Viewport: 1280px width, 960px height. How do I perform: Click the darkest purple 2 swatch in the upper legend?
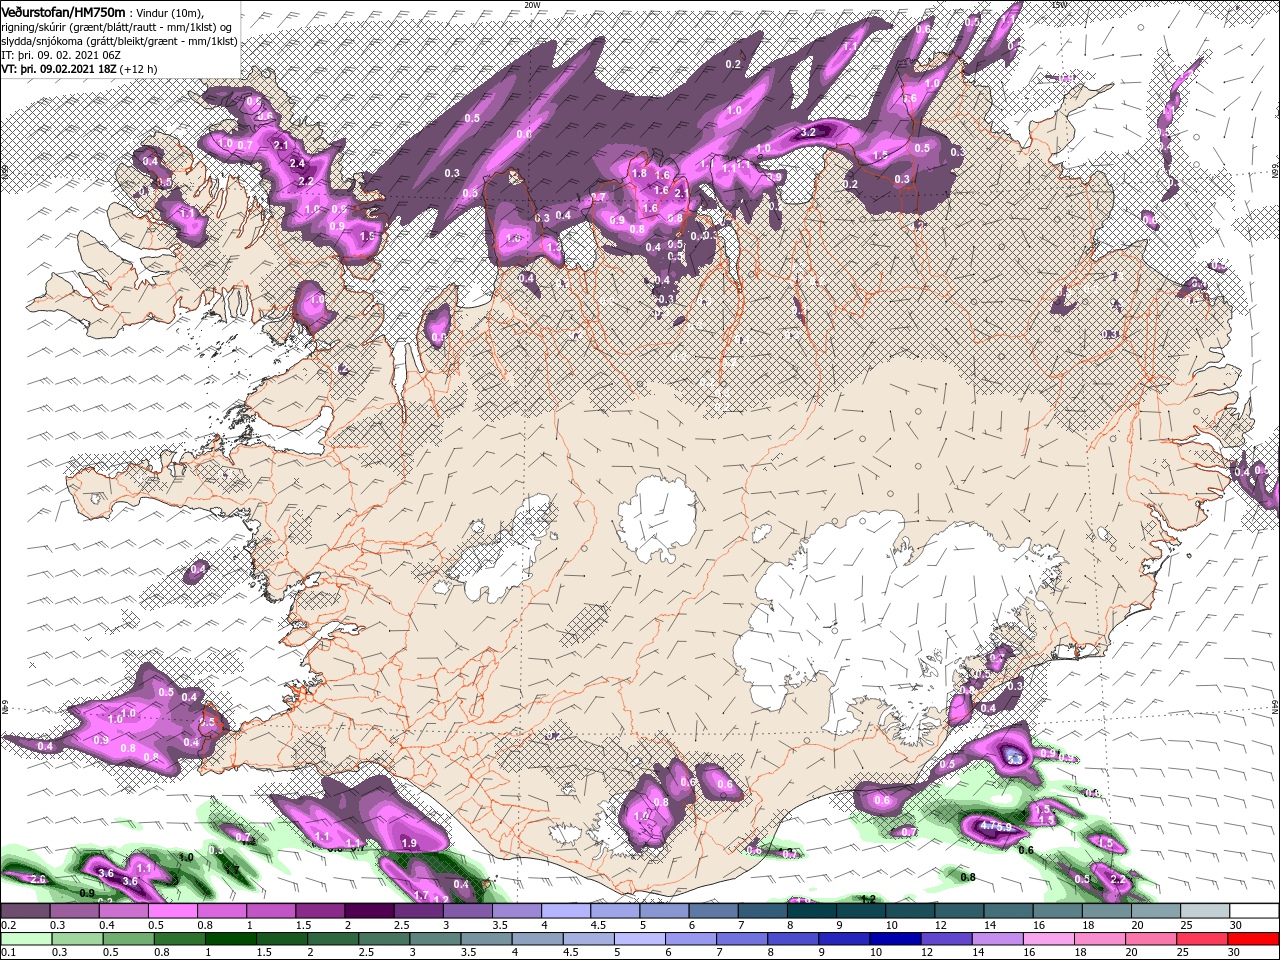pyautogui.click(x=369, y=911)
